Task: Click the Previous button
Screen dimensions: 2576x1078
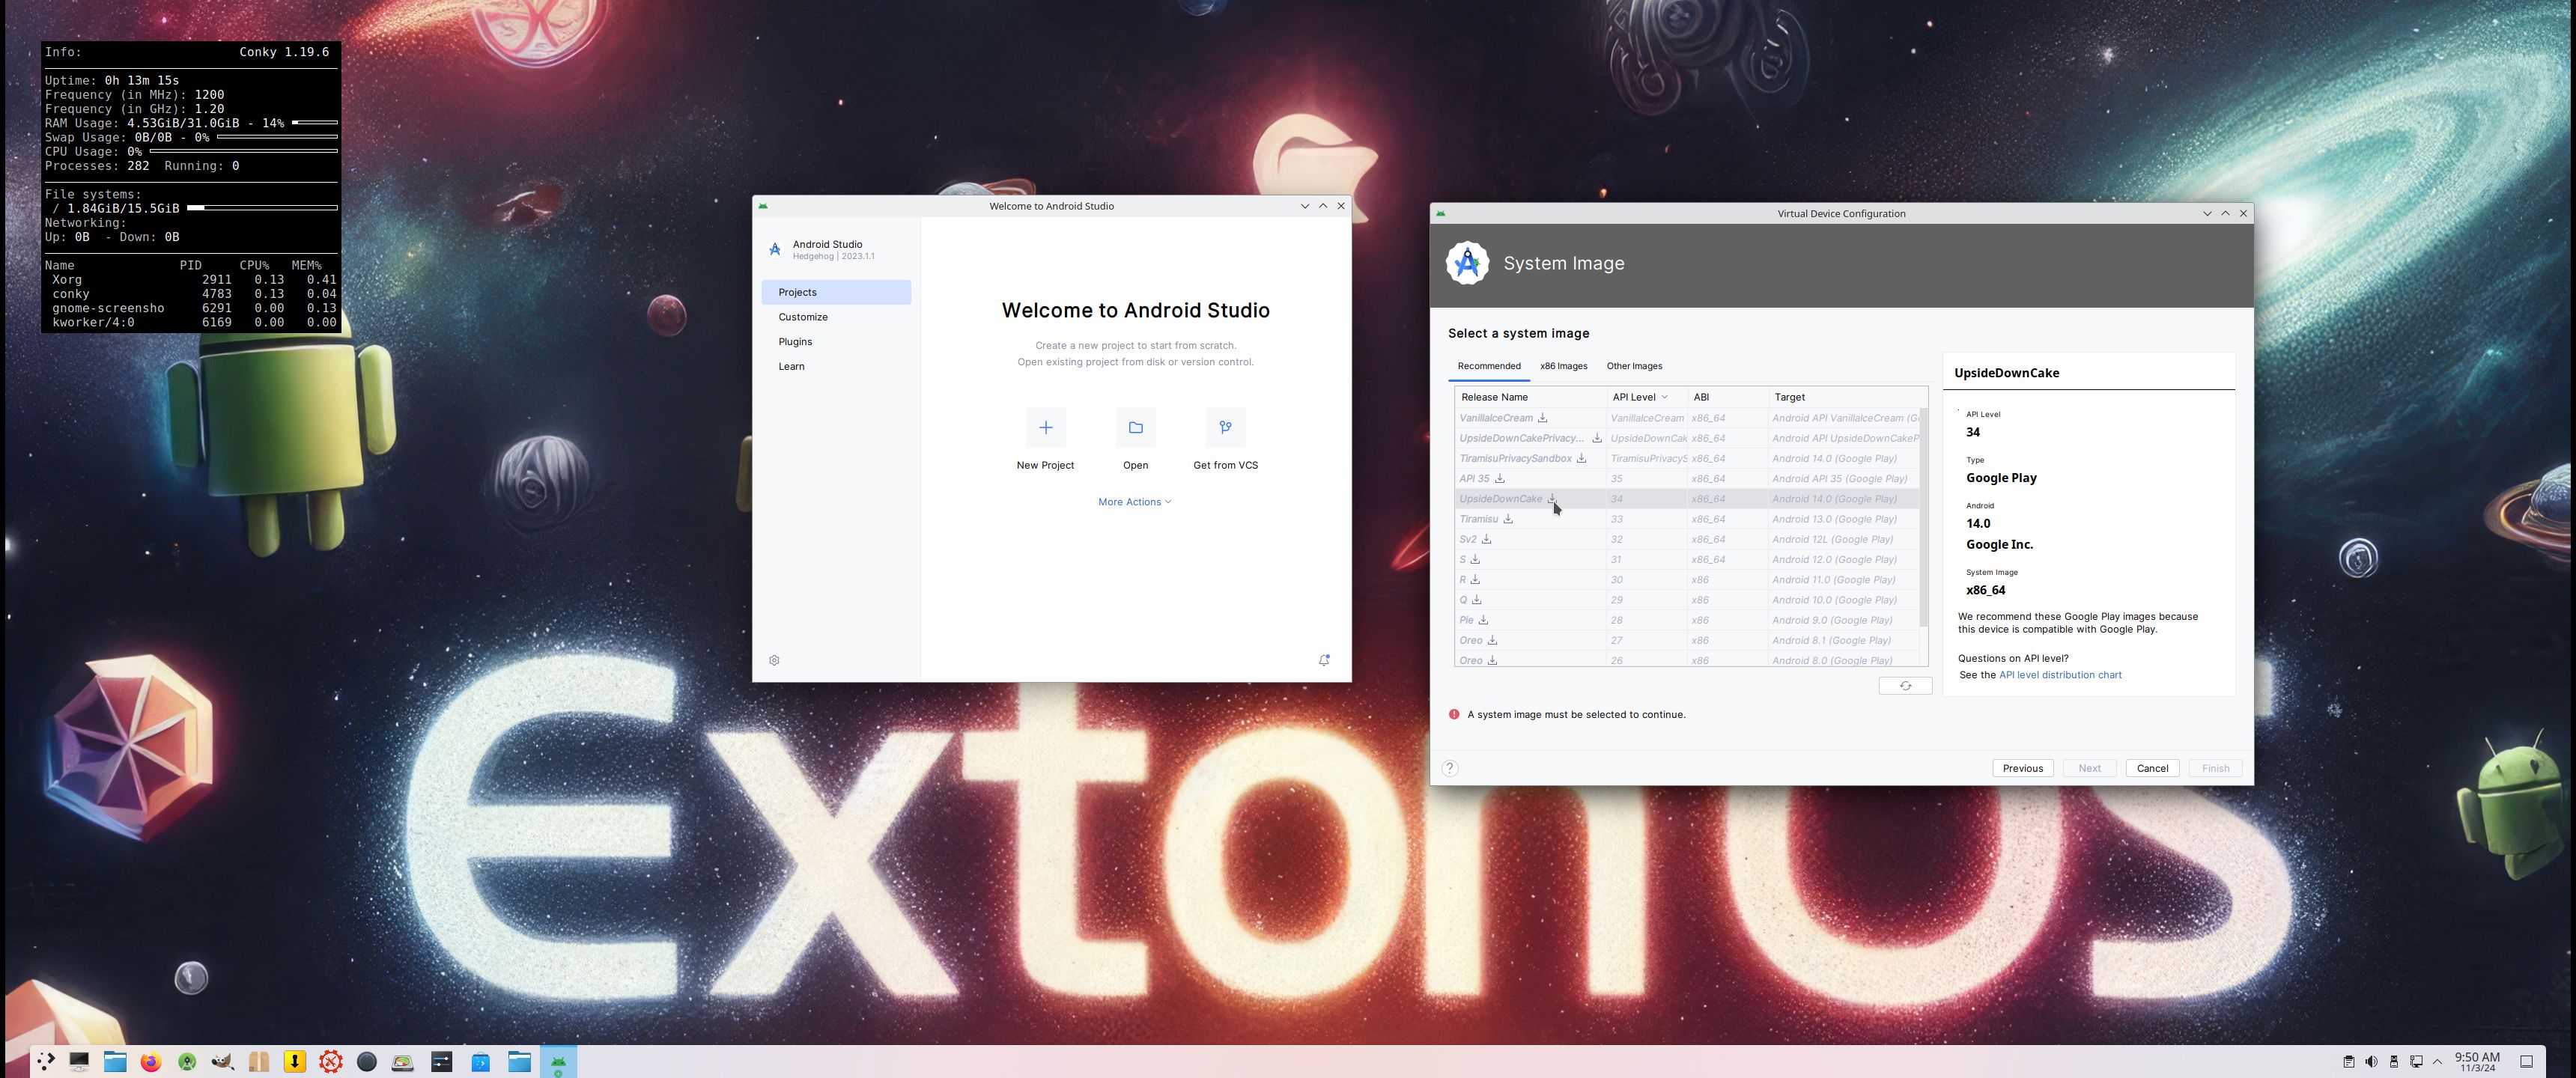Action: tap(2023, 768)
